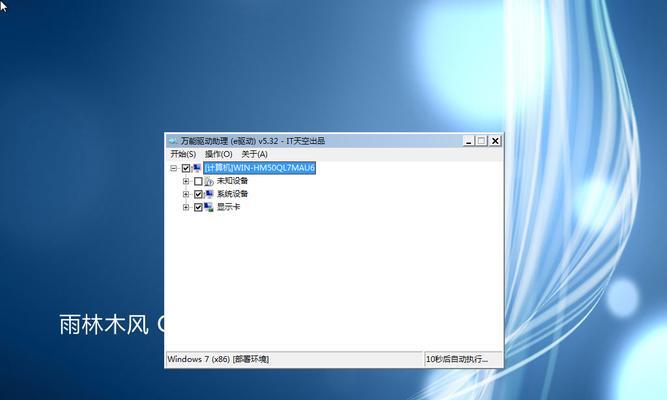Click the Windows 7 (x86) status text

pos(218,359)
